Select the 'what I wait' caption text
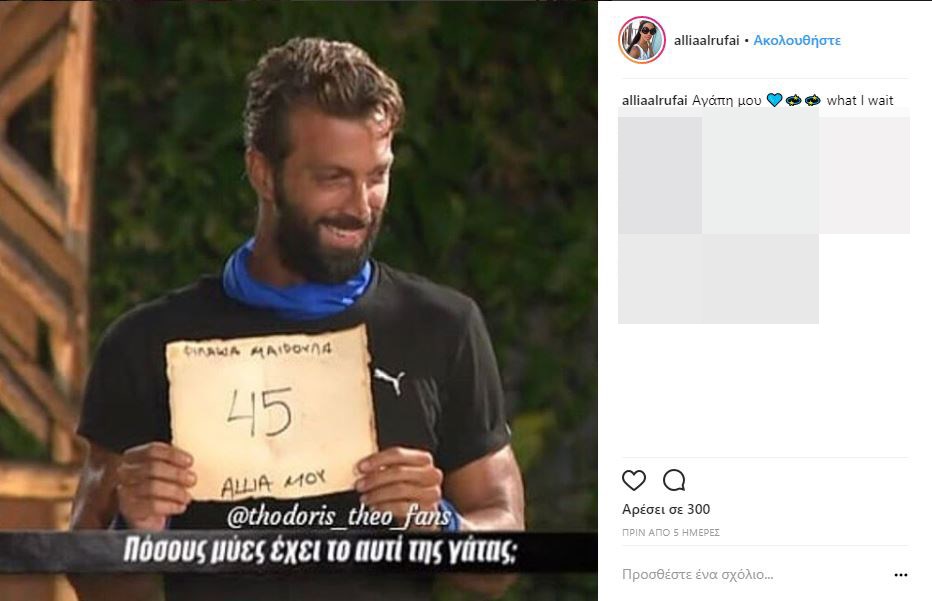 point(859,100)
